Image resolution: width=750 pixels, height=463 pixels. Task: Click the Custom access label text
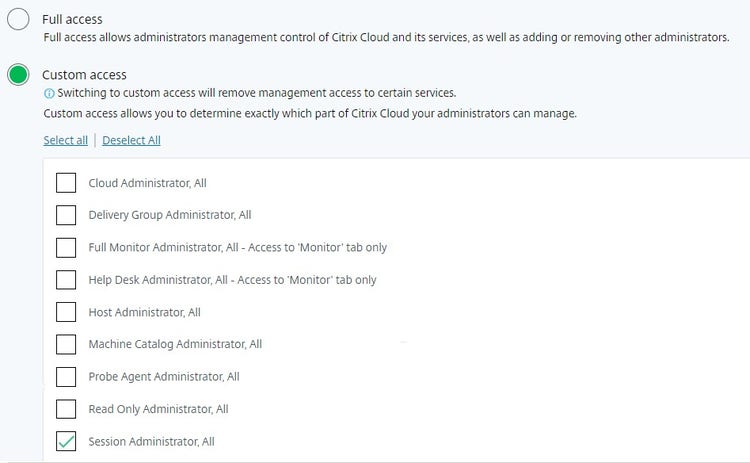tap(84, 75)
